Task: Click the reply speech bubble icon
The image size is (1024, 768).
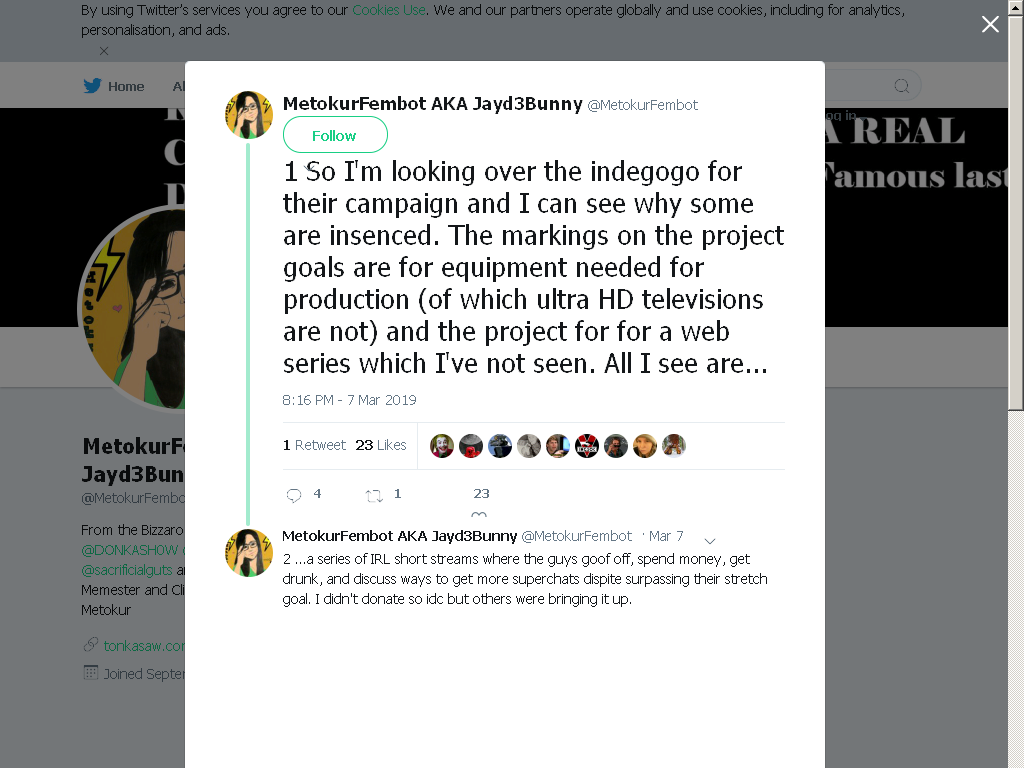Action: (294, 496)
